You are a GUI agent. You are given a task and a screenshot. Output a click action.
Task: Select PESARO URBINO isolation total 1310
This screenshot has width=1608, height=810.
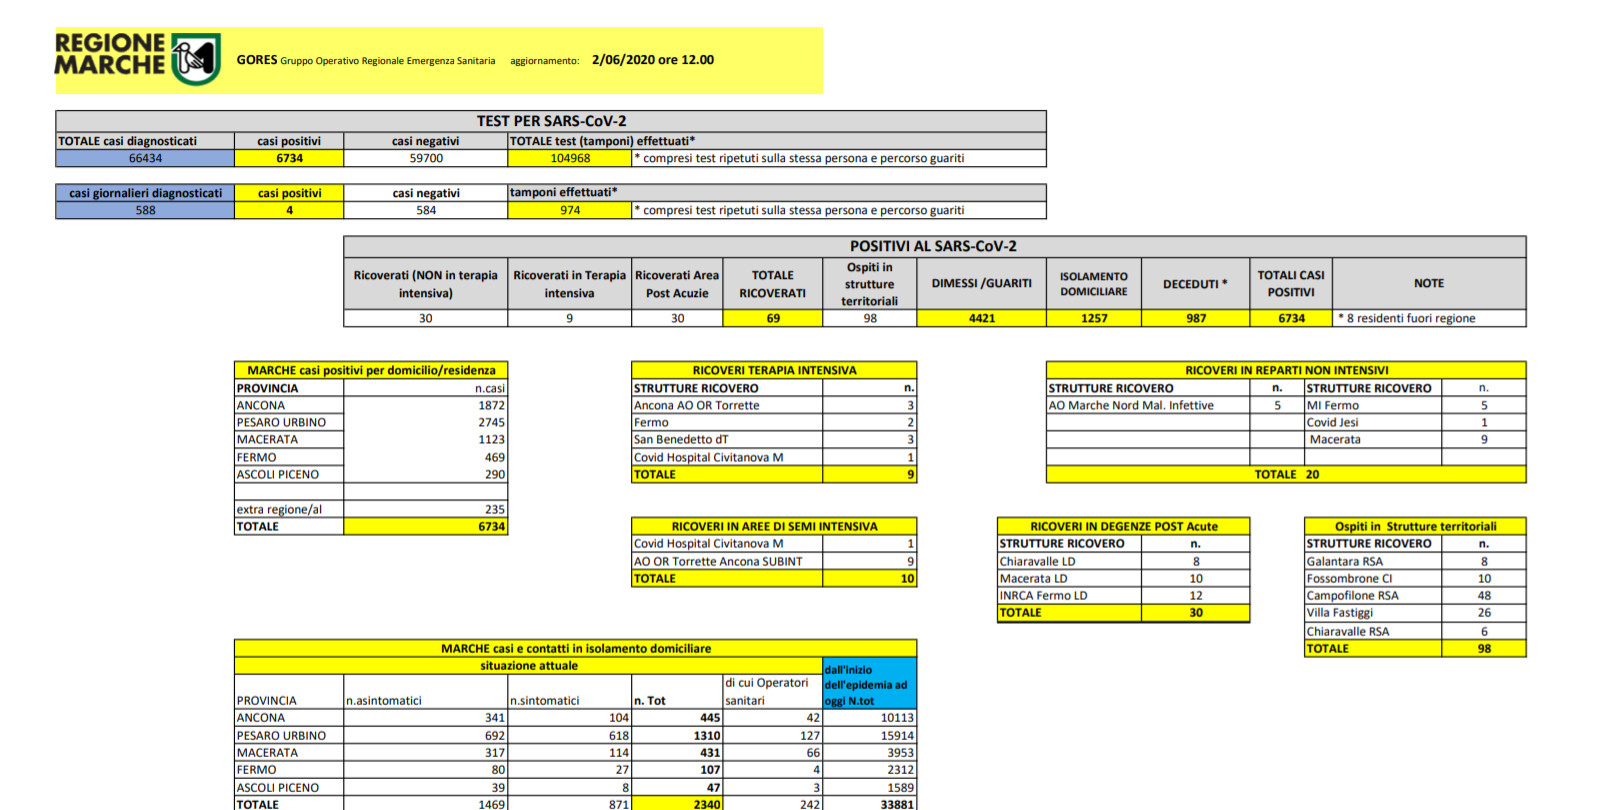point(707,735)
